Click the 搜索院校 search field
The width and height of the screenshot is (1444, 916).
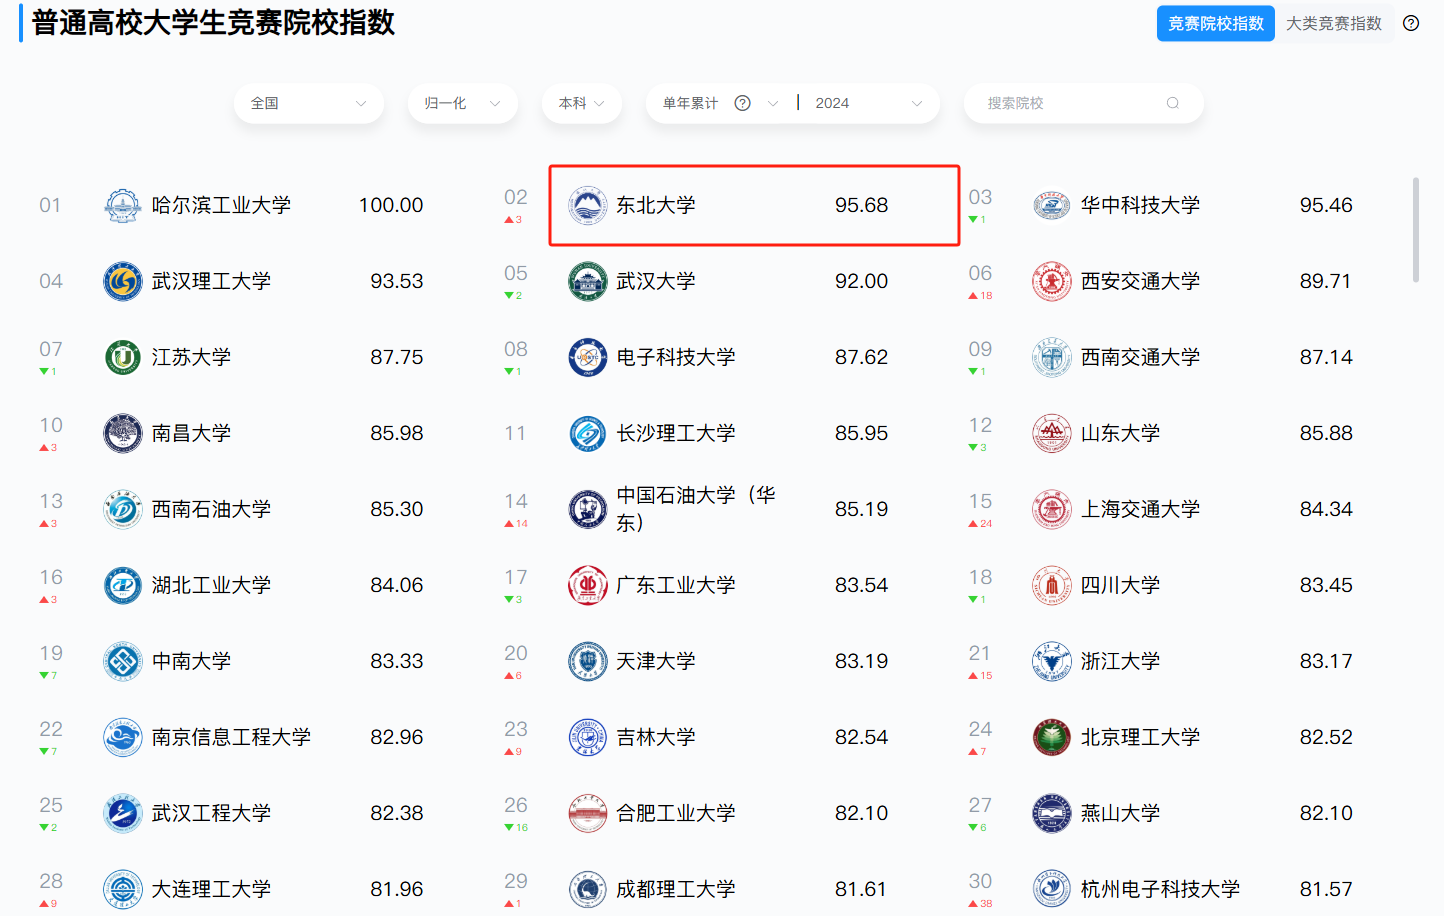click(x=1070, y=103)
